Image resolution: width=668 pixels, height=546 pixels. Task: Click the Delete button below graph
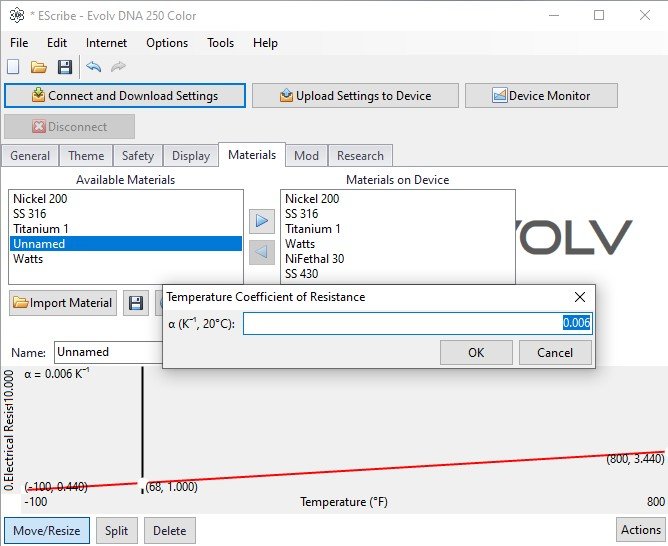tap(170, 531)
